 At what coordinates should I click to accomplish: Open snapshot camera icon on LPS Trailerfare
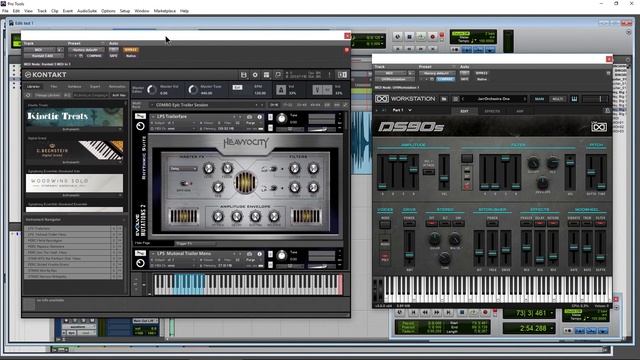tap(249, 117)
